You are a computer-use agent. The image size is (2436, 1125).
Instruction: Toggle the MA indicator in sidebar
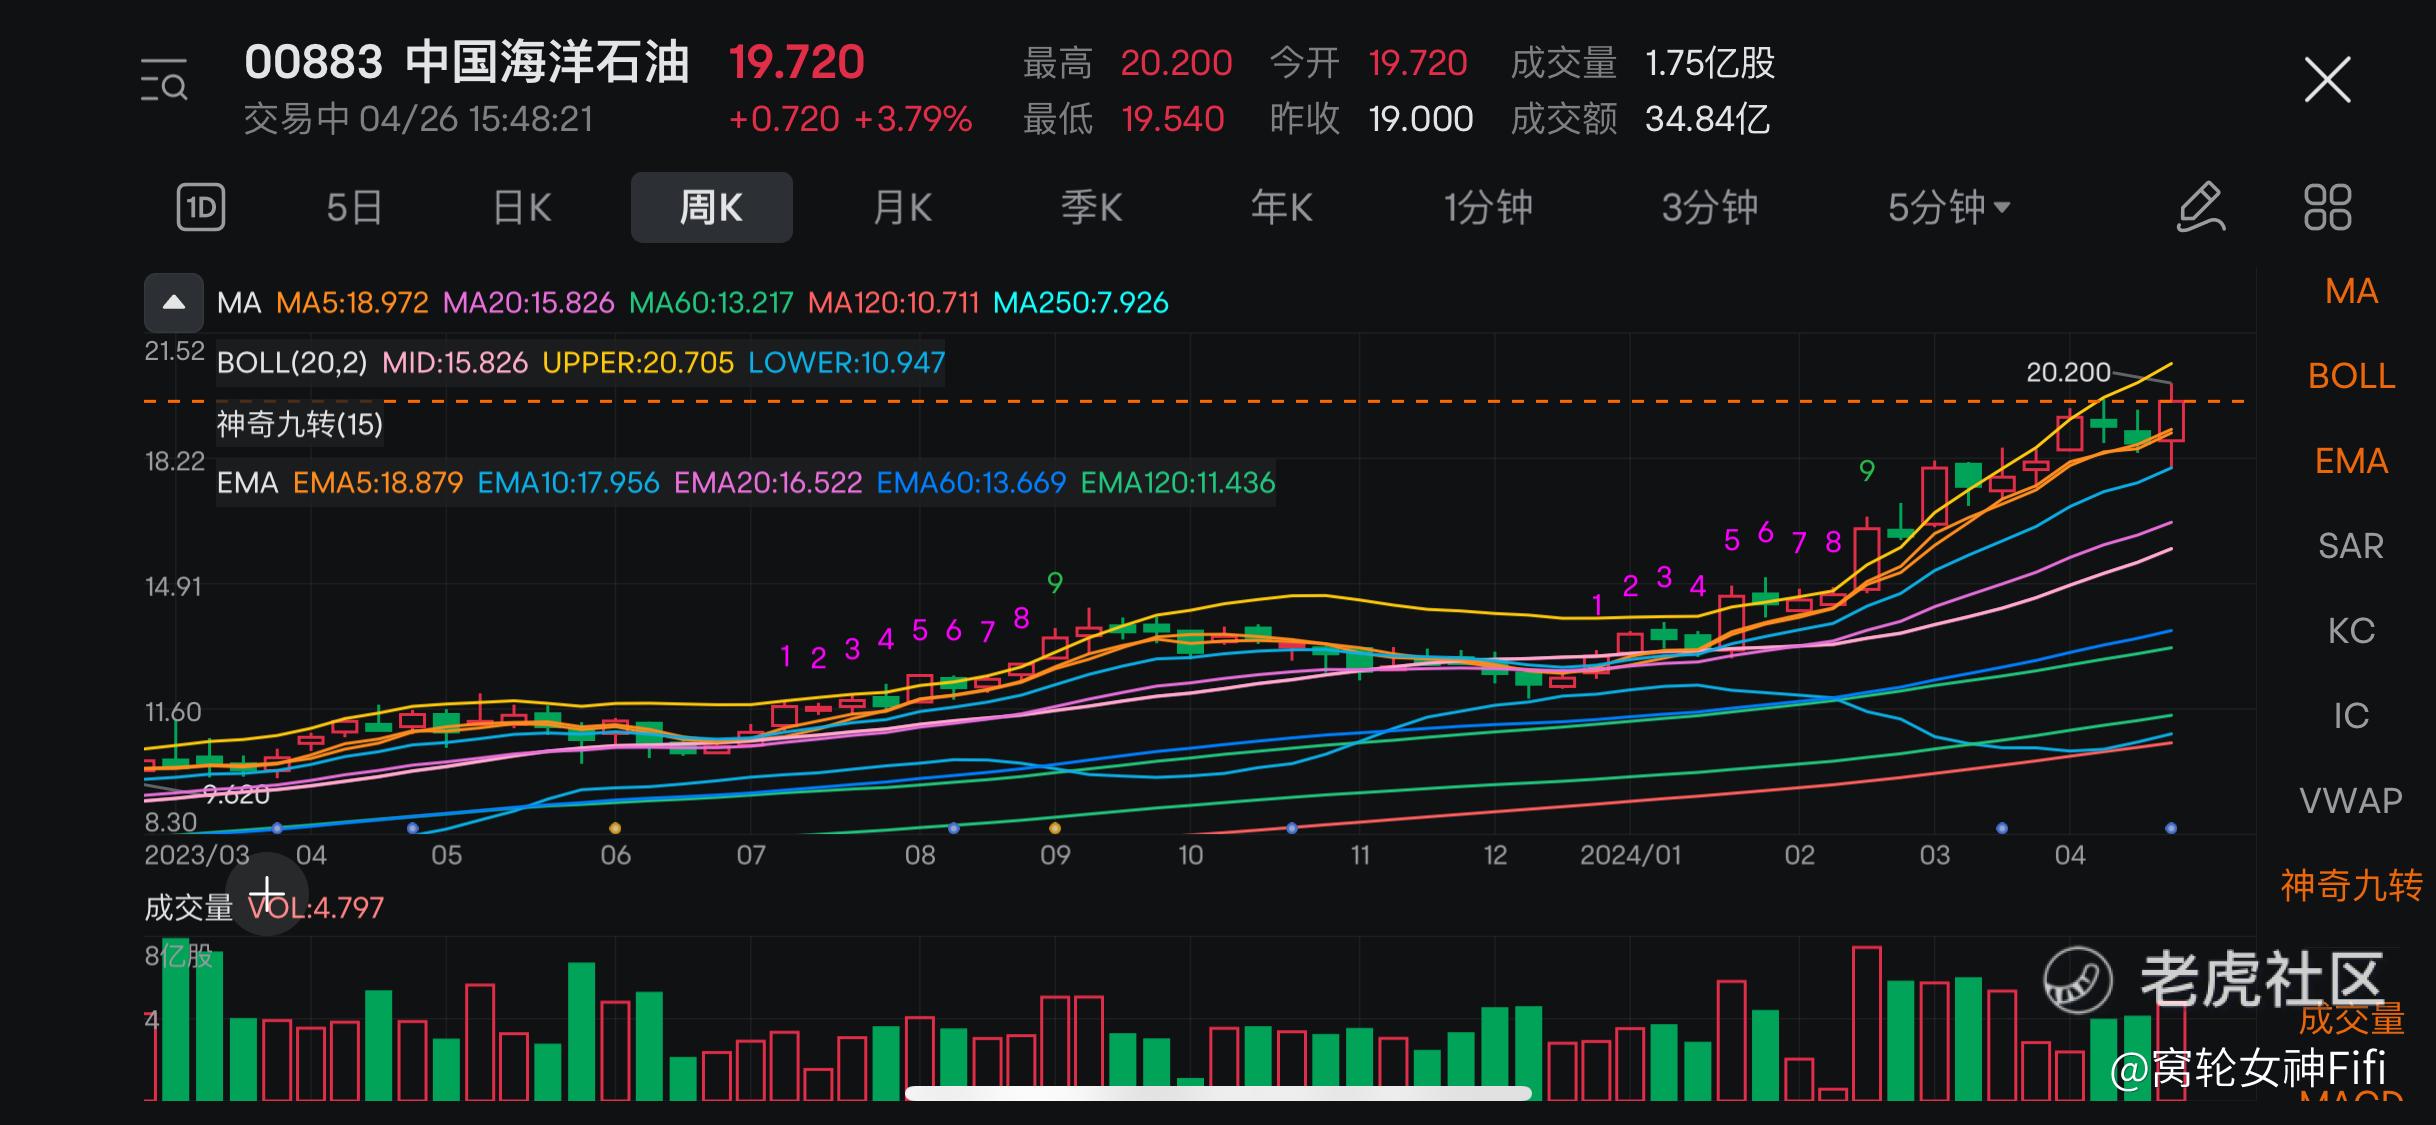click(x=2351, y=291)
